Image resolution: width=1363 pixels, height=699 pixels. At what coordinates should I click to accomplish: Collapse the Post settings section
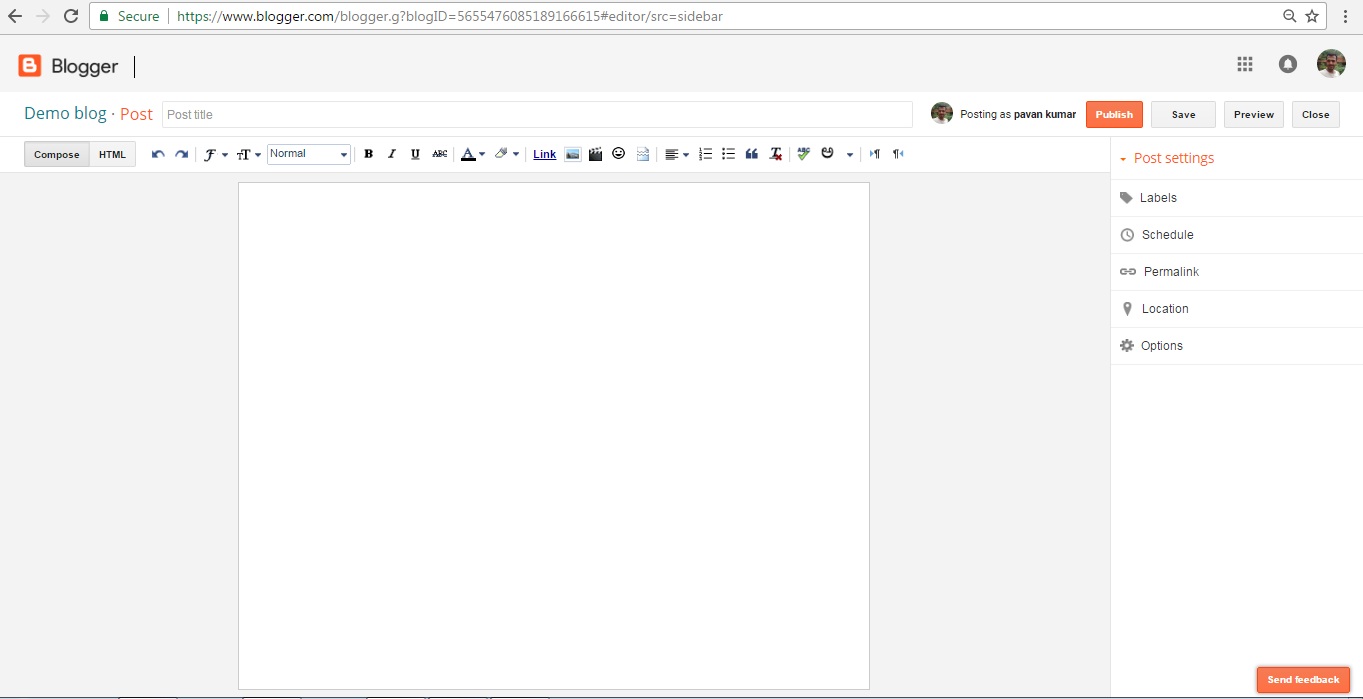(x=1166, y=158)
